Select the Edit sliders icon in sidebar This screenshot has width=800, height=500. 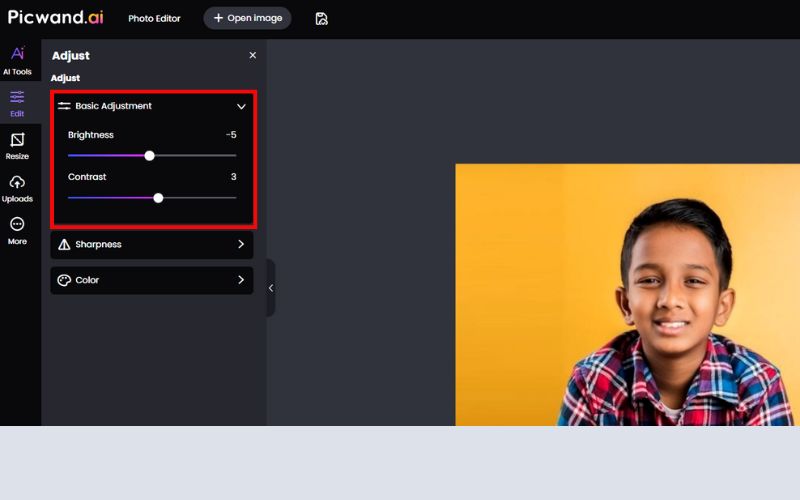tap(17, 97)
